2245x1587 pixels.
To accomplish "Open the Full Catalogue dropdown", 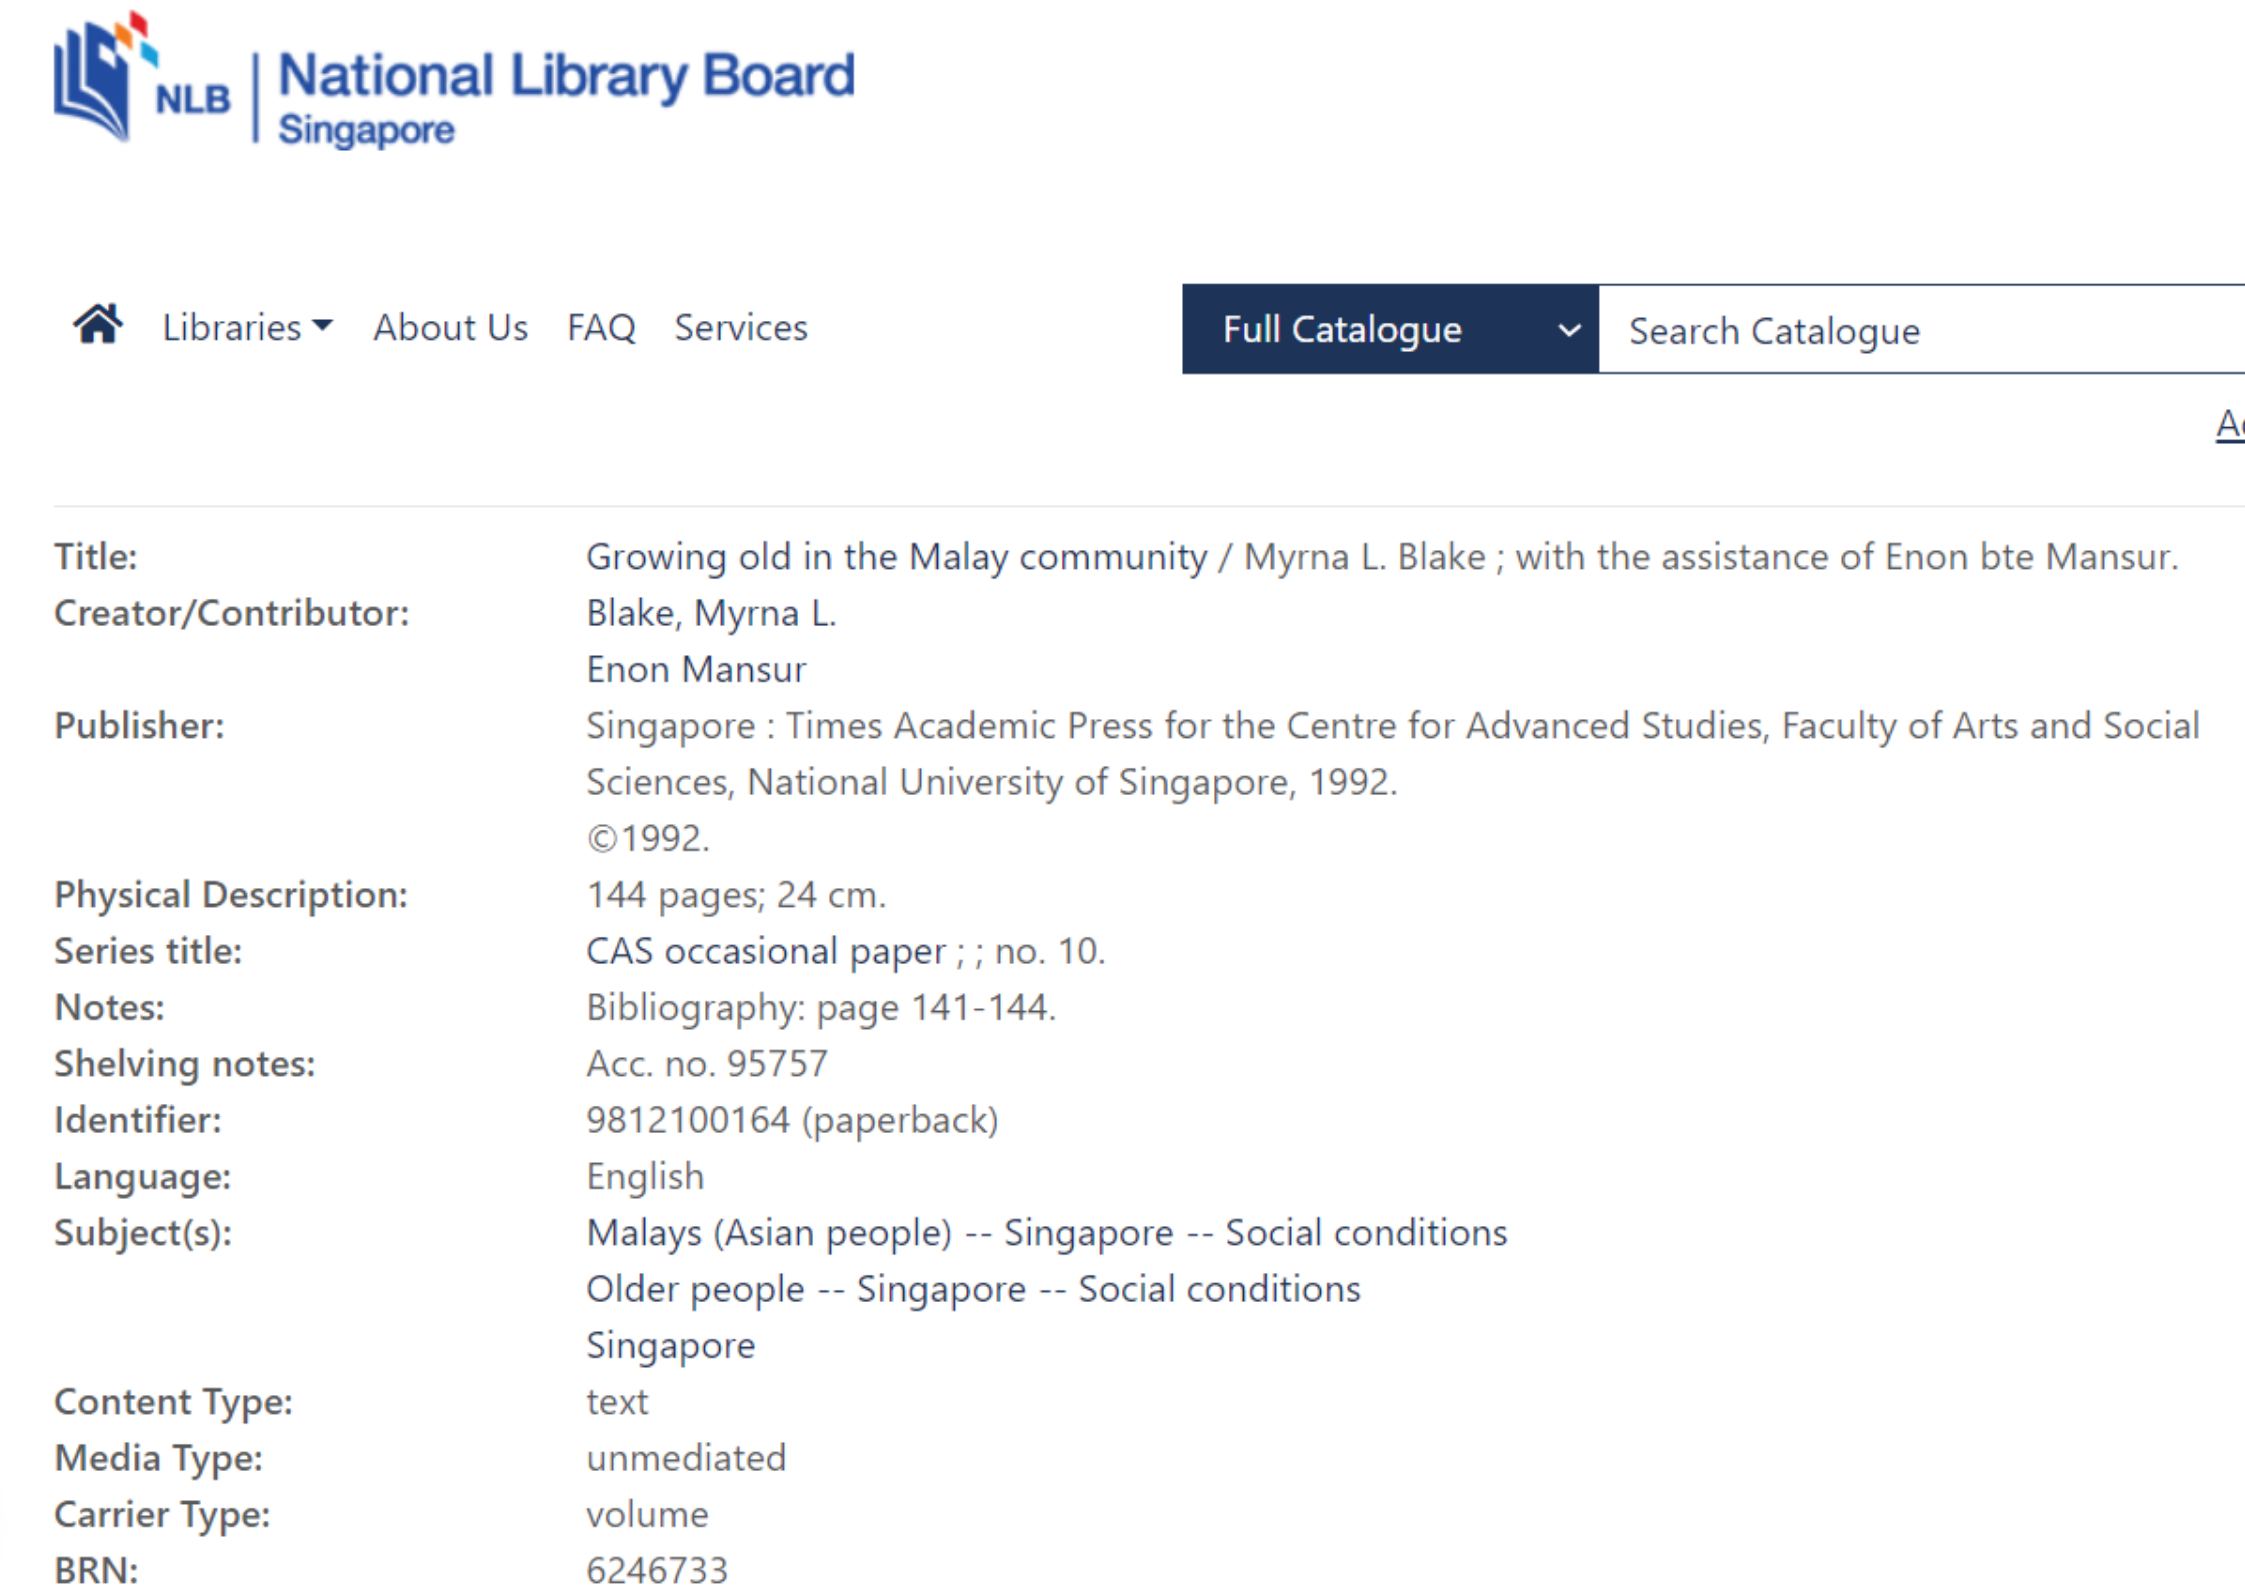I will [x=1342, y=330].
